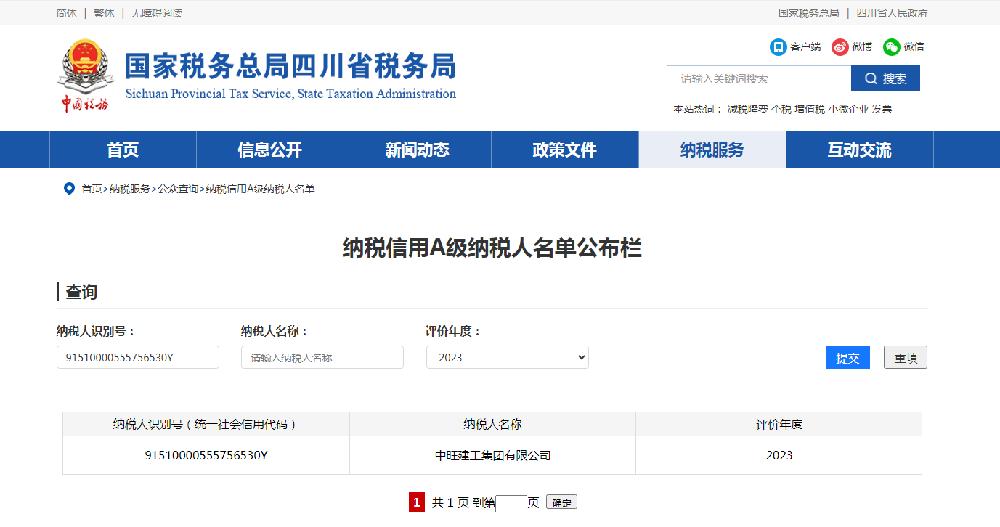Open the 微信 WeChat icon
The image size is (1000, 527).
click(891, 47)
